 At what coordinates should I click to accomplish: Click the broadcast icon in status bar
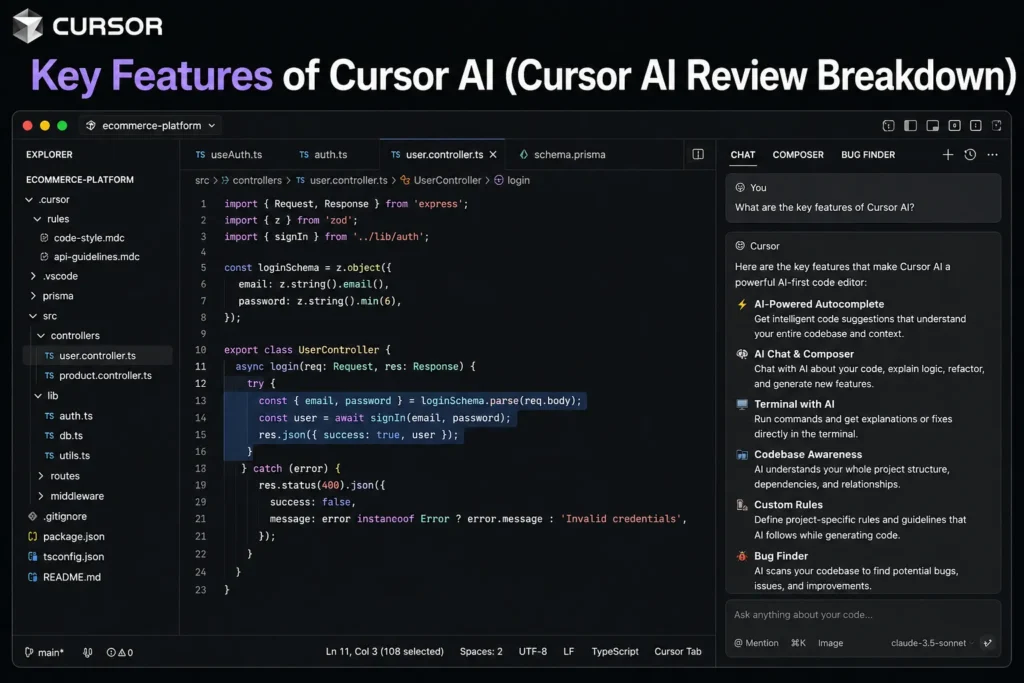[88, 652]
